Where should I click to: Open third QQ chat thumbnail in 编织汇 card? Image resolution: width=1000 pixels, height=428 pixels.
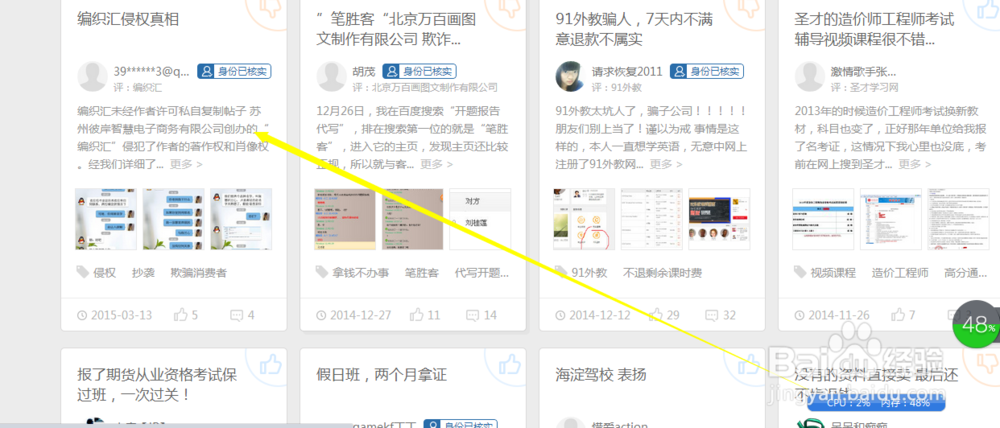241,219
